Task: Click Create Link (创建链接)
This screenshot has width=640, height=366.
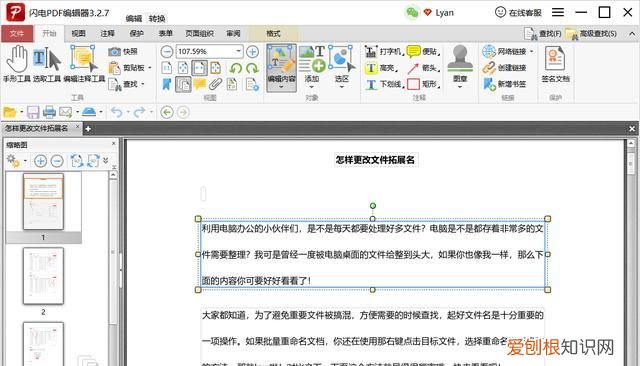Action: pos(504,68)
